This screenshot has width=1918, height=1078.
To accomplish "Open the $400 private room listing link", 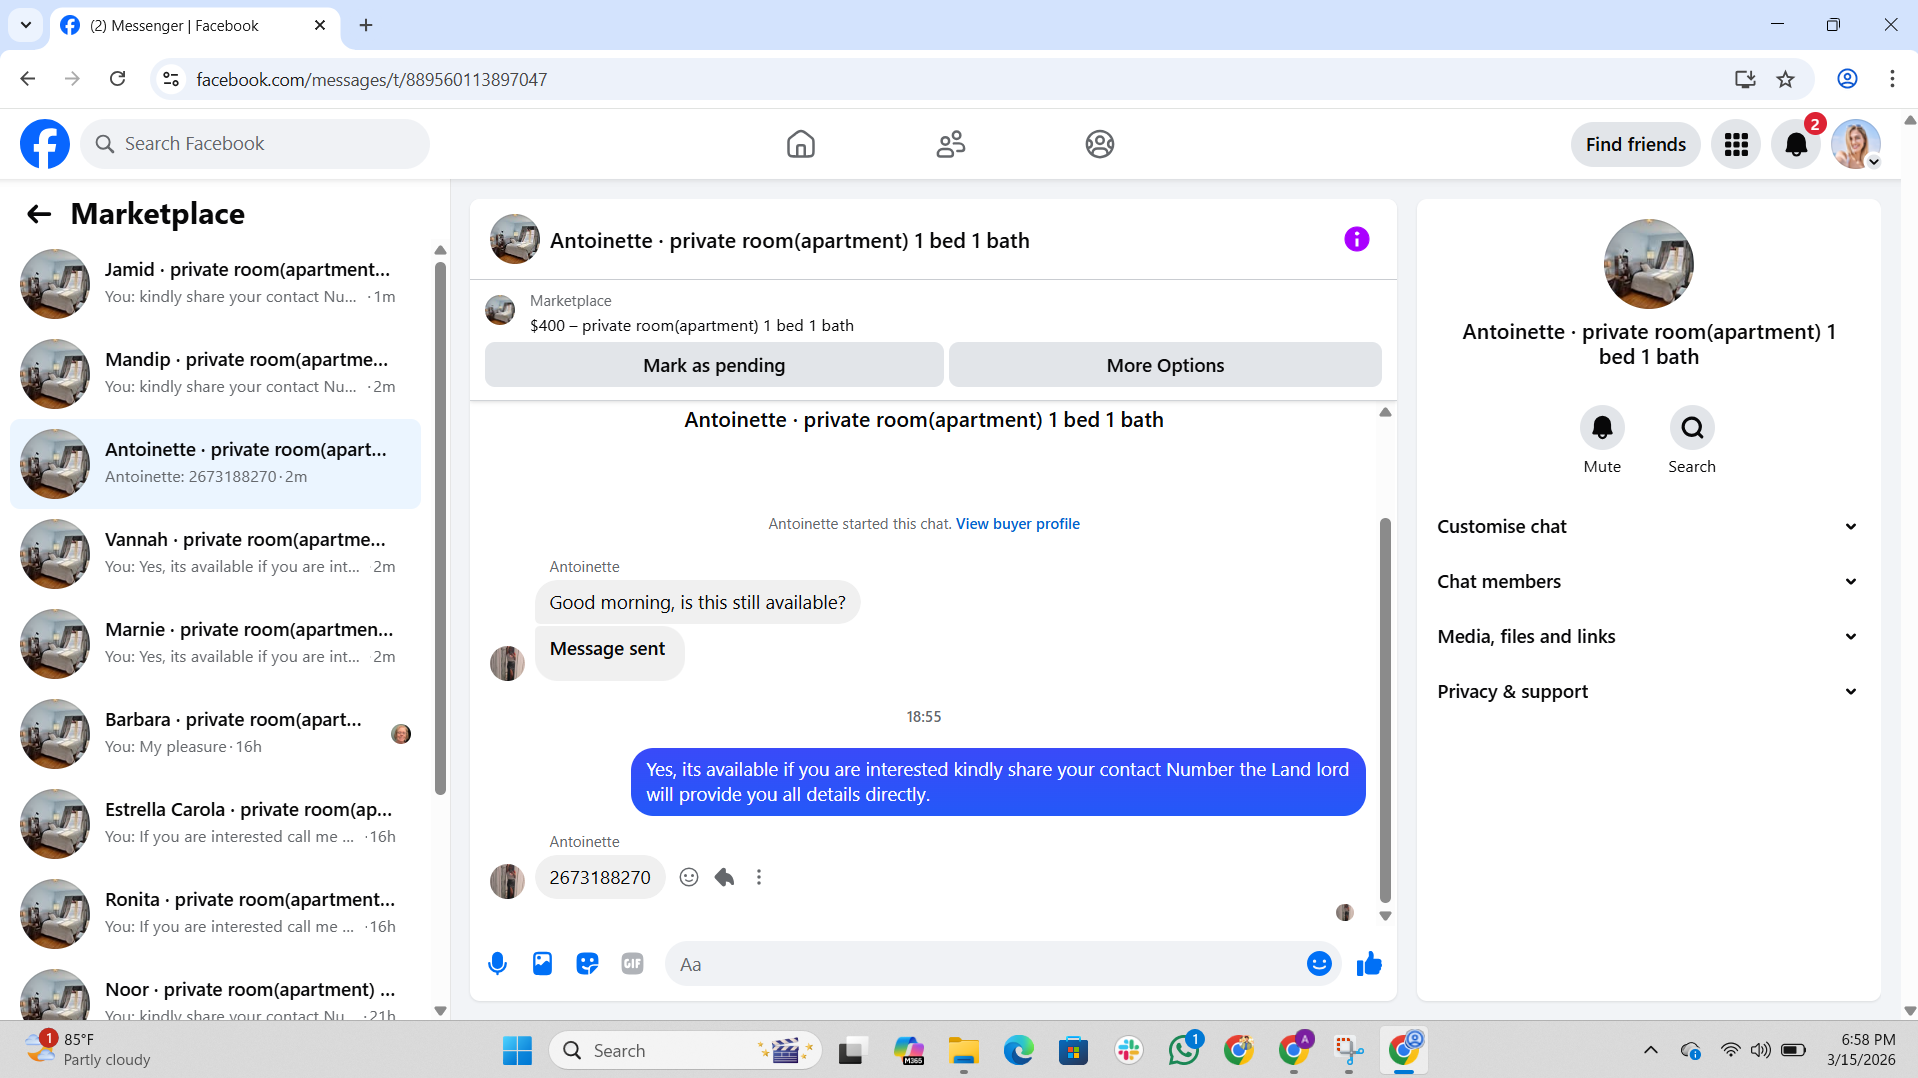I will tap(691, 326).
